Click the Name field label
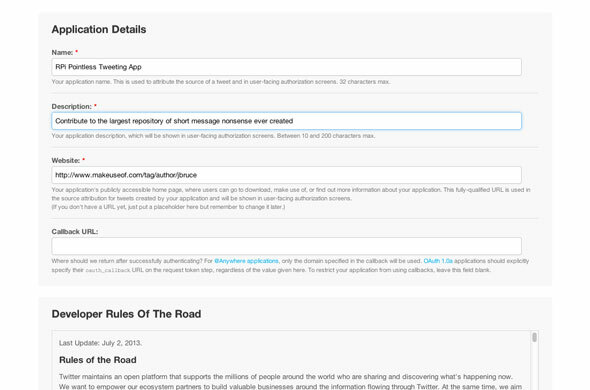Screen dimensions: 590x390 [62, 52]
